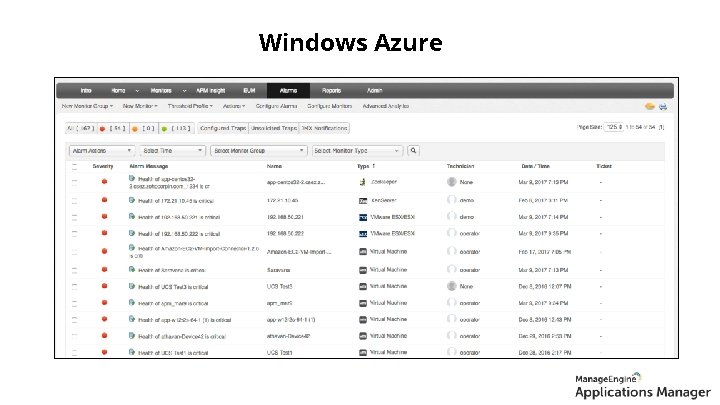Image resolution: width=720 pixels, height=405 pixels.
Task: Open alarm message icon for UCS Test1
Action: pyautogui.click(x=132, y=352)
